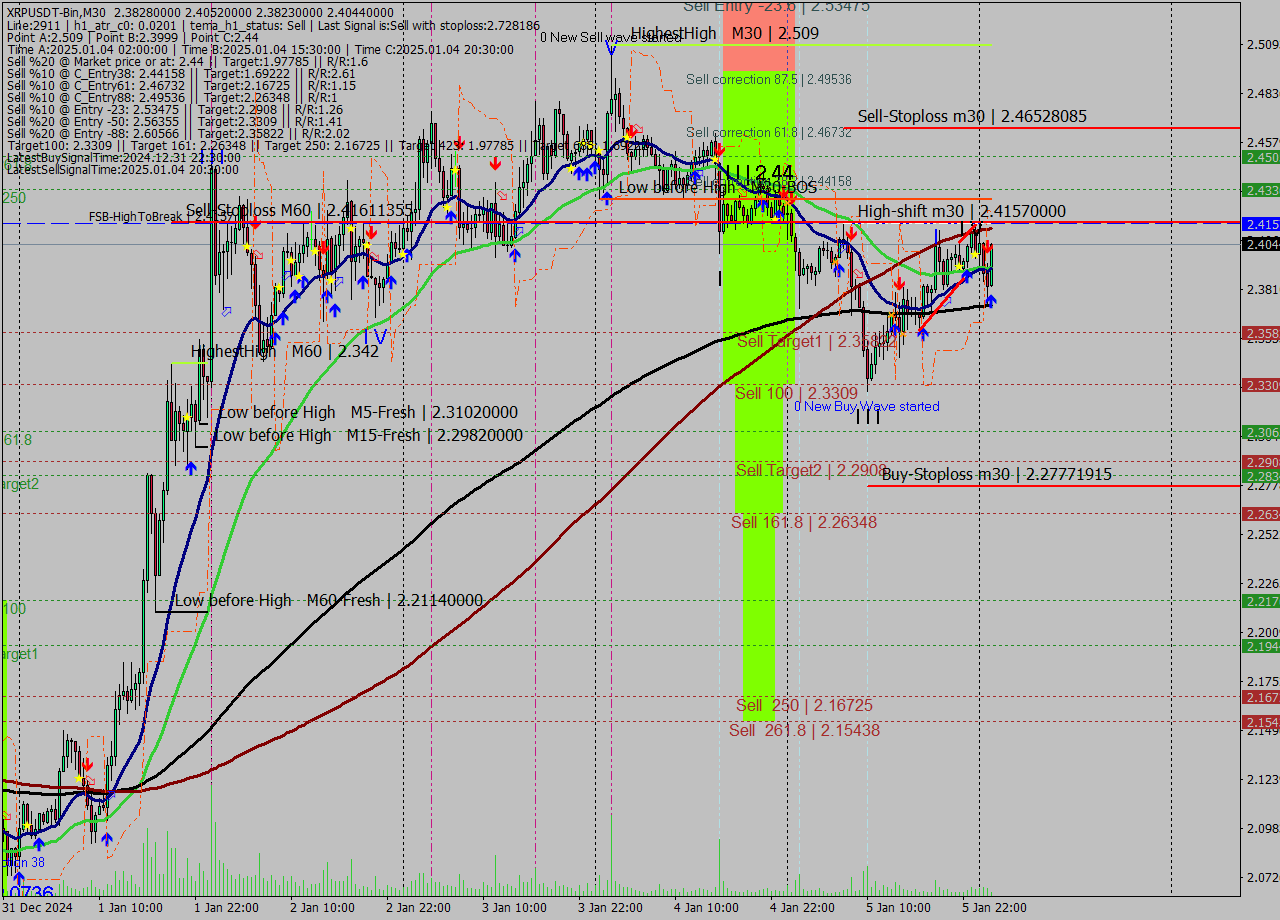Click the red 2.154 price tag
This screenshot has height=920, width=1280.
(x=1261, y=722)
